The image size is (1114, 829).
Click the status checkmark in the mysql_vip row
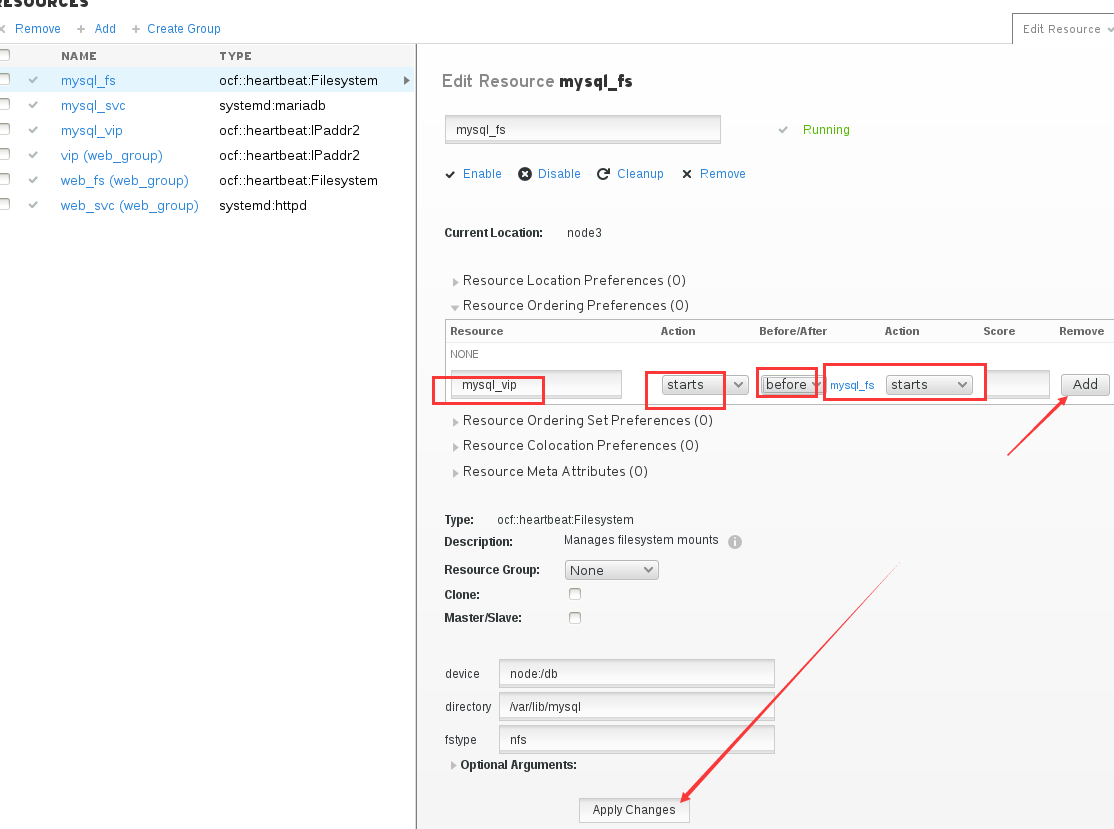coord(33,130)
